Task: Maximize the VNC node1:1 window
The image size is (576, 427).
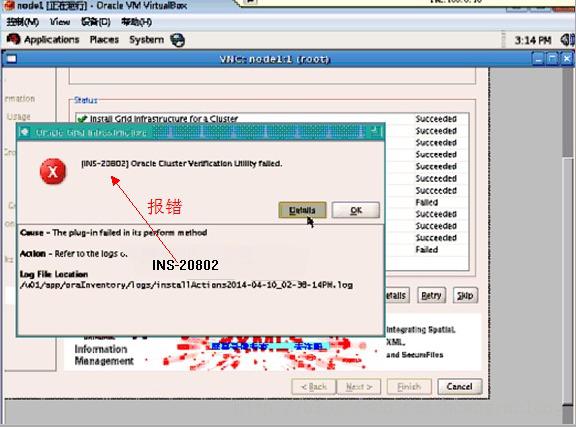Action: [552, 59]
